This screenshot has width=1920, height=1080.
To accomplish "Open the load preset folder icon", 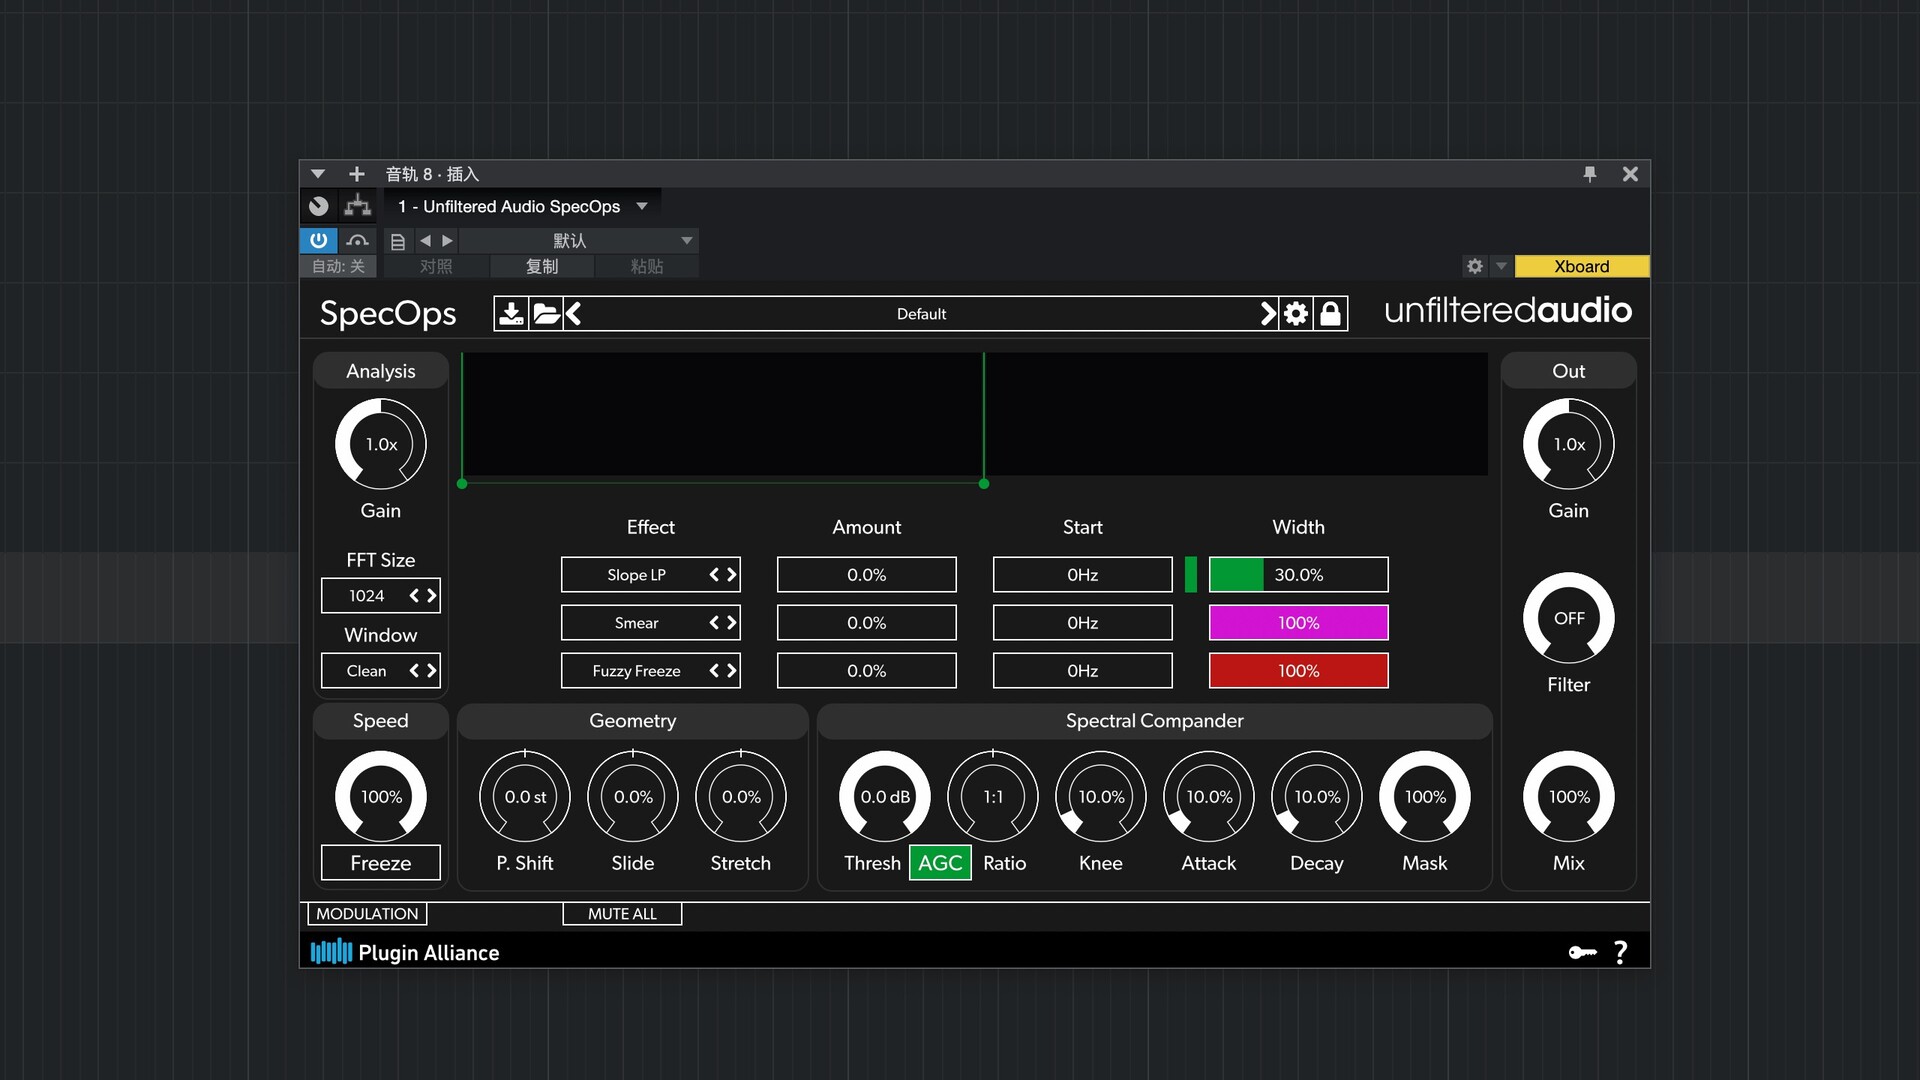I will click(546, 314).
